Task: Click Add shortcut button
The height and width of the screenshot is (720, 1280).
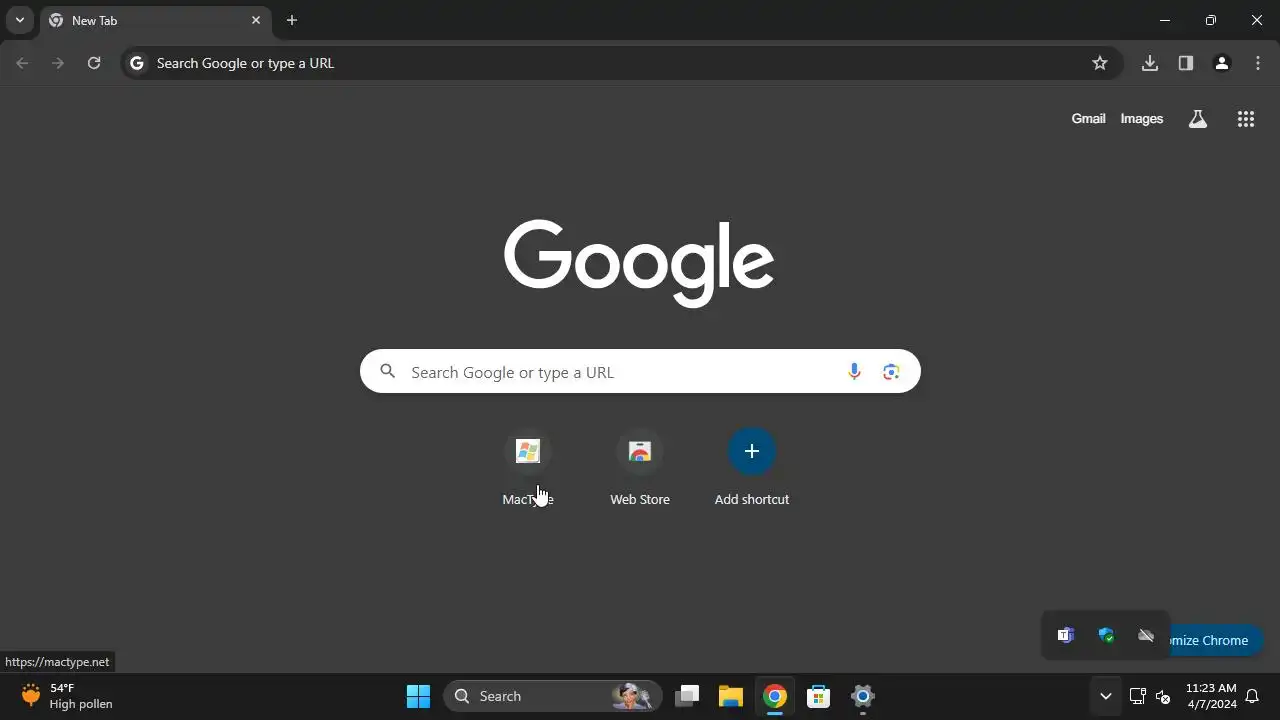Action: 752,468
